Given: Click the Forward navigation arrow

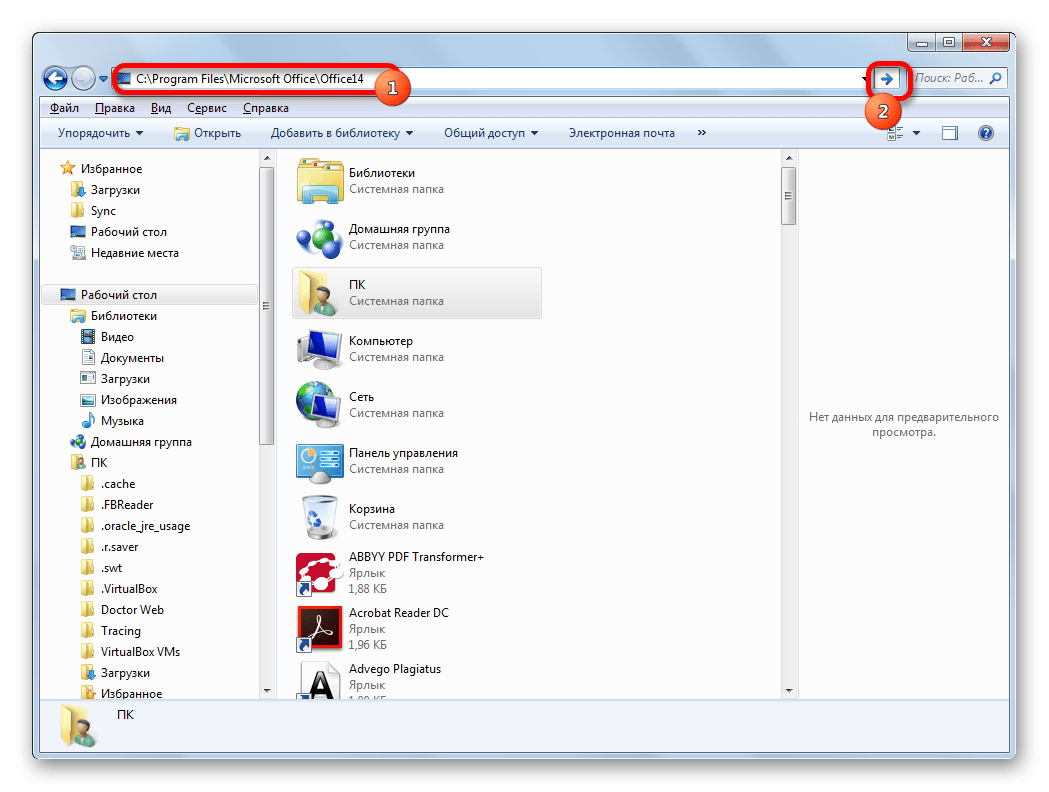Looking at the screenshot, I should coord(83,79).
